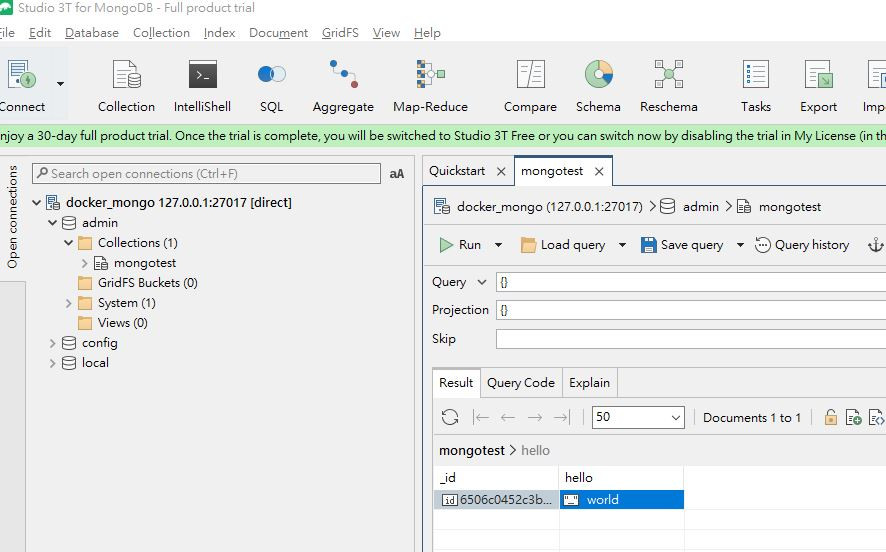
Task: Open the Help menu
Action: point(427,33)
